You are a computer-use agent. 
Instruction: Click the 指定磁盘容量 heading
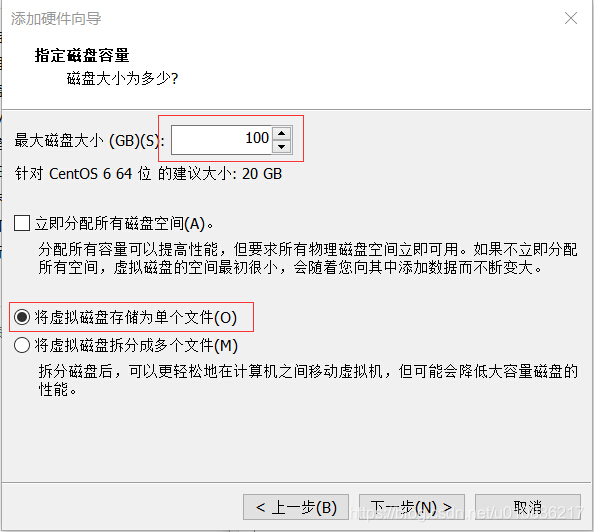coord(82,55)
